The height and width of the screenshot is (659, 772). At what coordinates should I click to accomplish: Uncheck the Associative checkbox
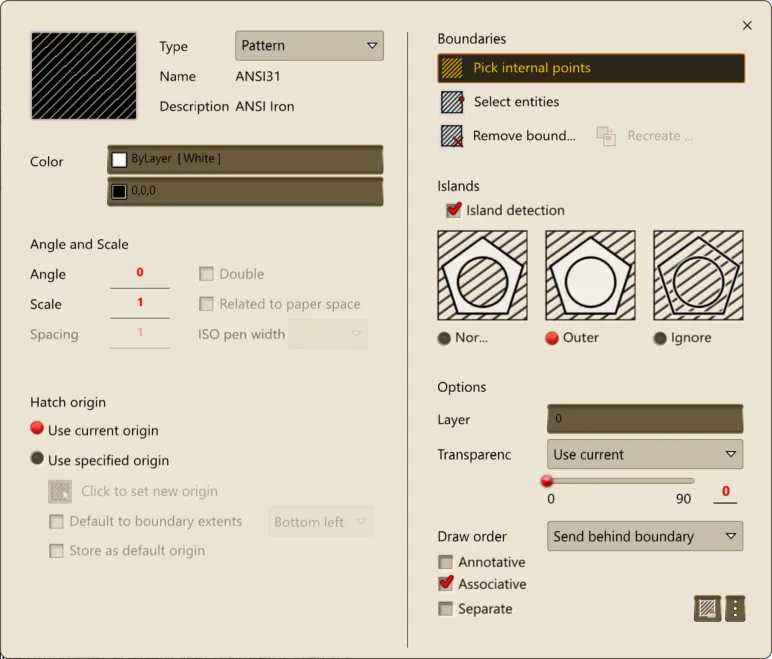[446, 584]
